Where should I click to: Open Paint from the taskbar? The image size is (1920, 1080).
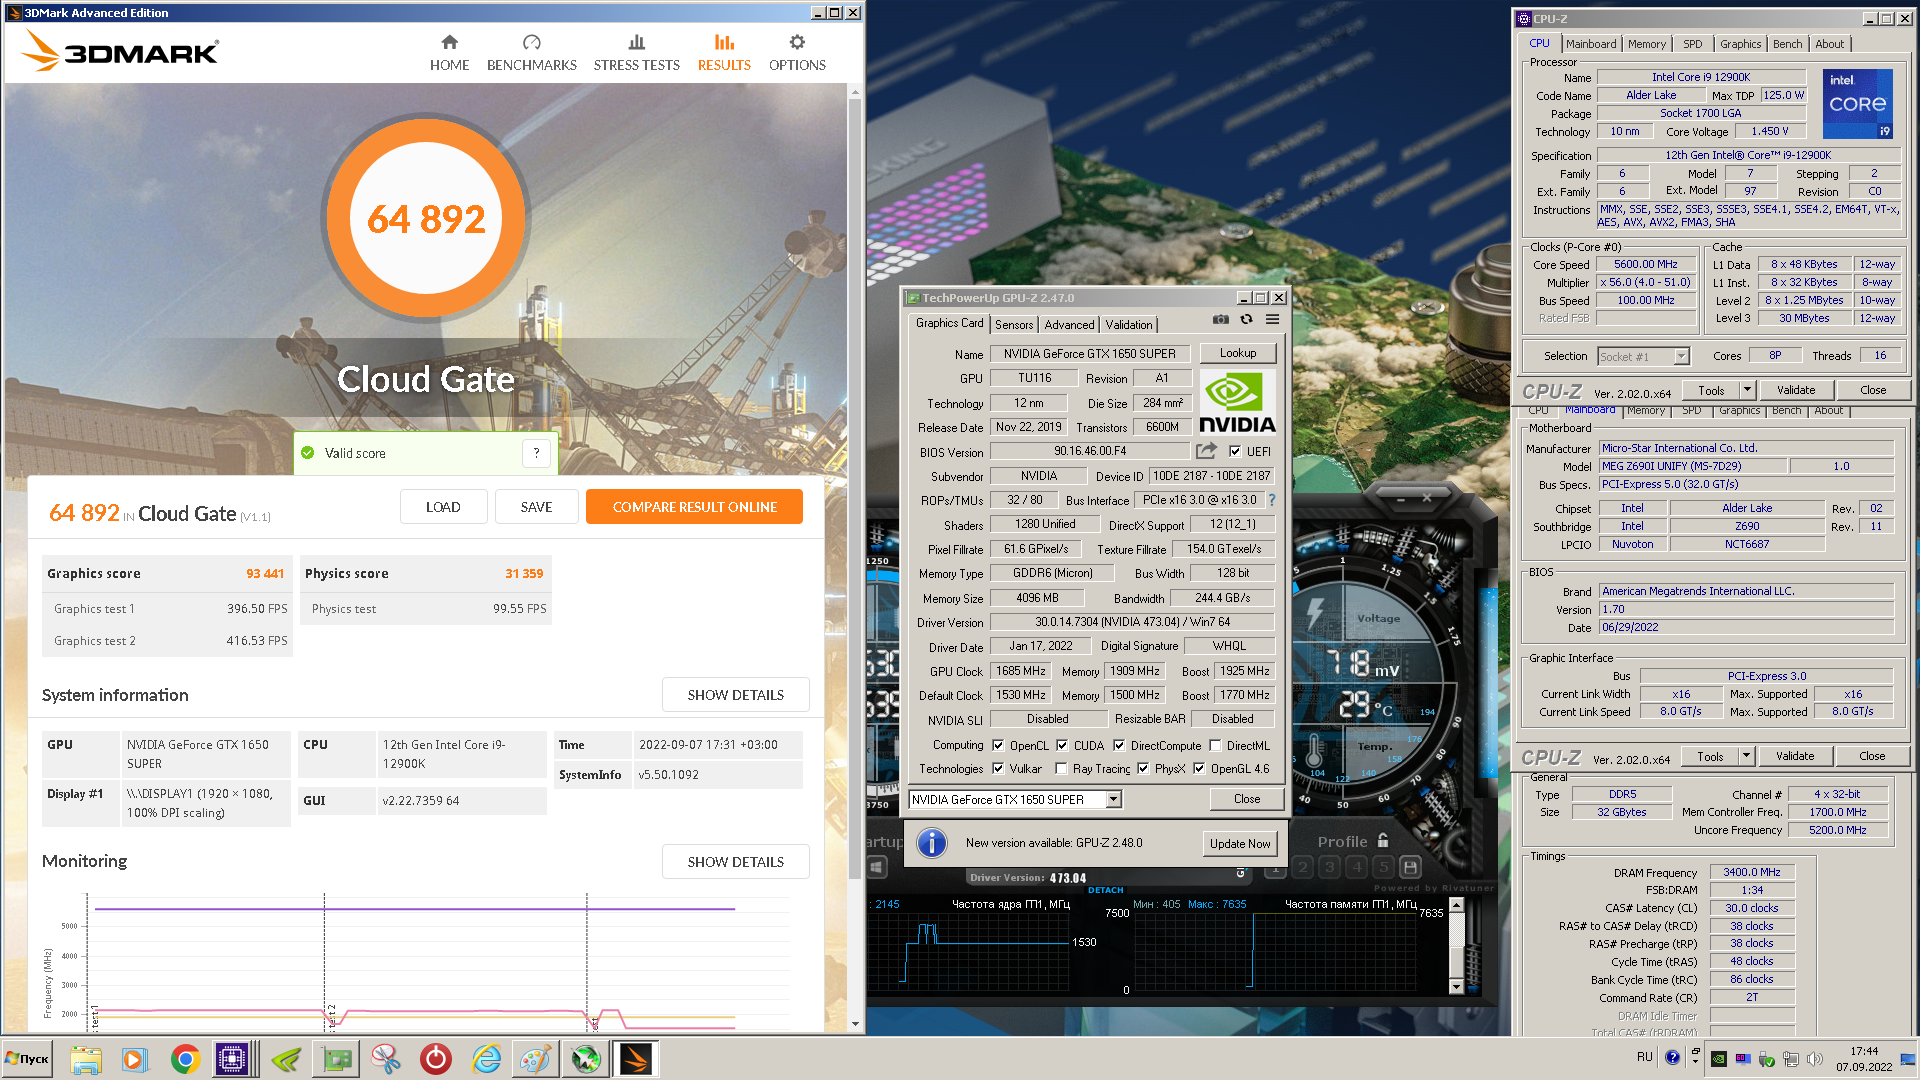click(x=536, y=1059)
